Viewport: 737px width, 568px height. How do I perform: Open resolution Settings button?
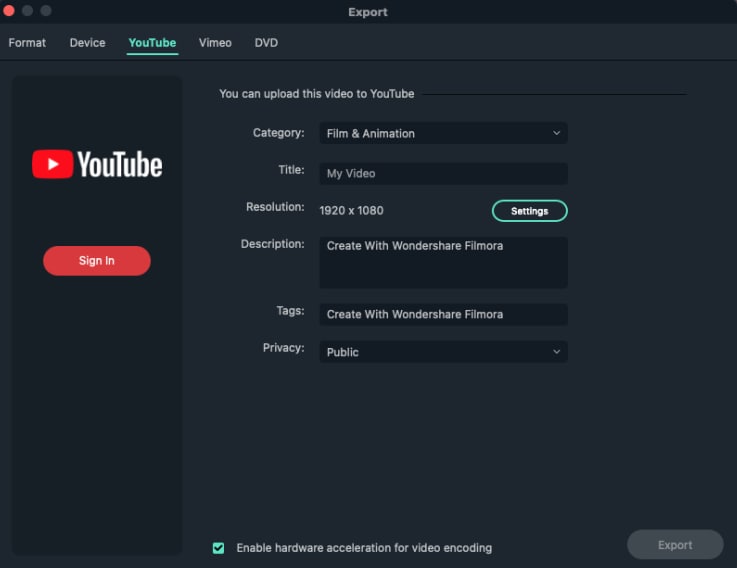point(530,211)
